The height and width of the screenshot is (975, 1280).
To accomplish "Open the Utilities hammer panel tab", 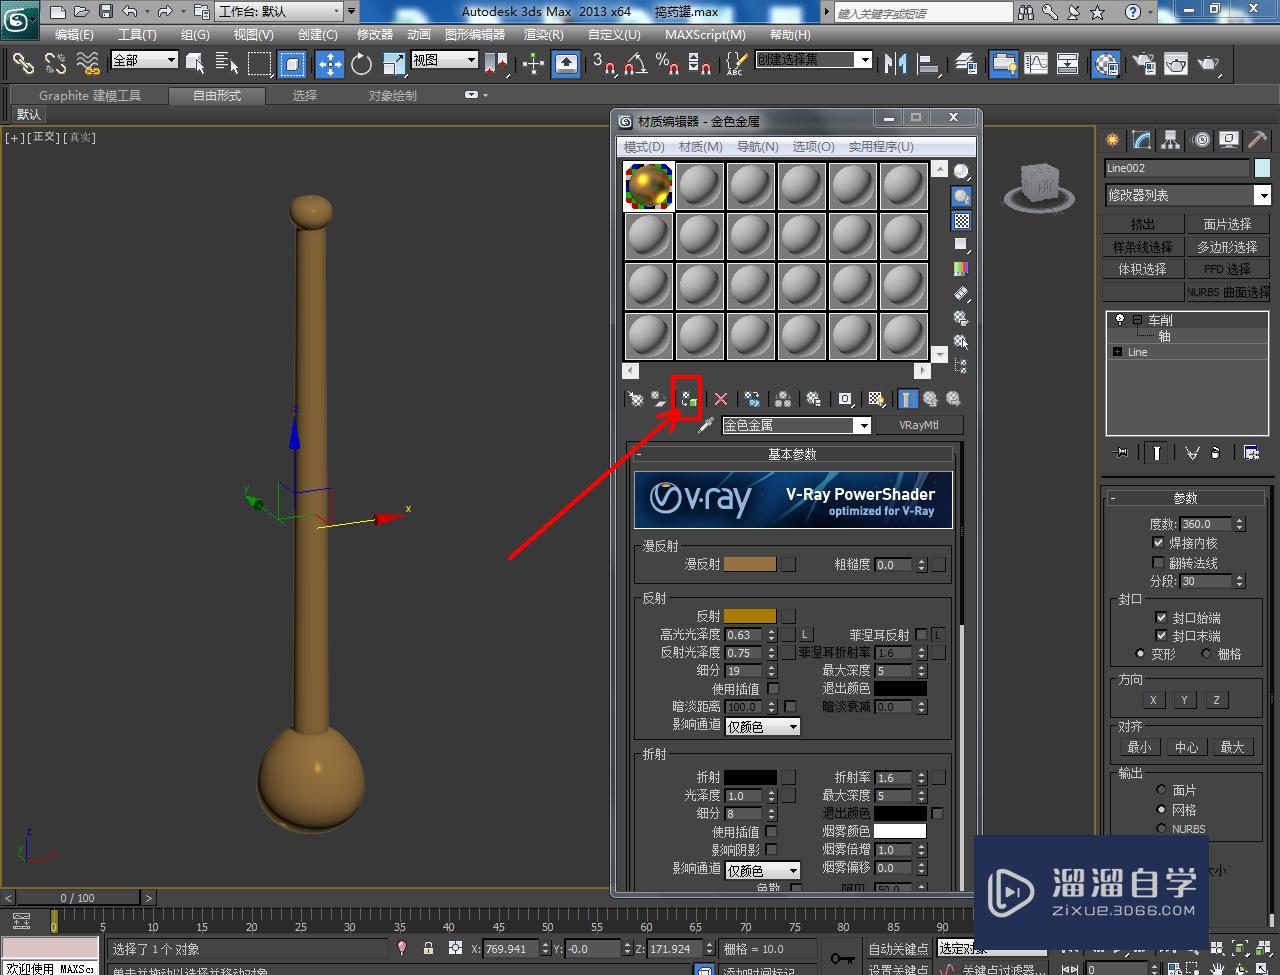I will (1257, 140).
